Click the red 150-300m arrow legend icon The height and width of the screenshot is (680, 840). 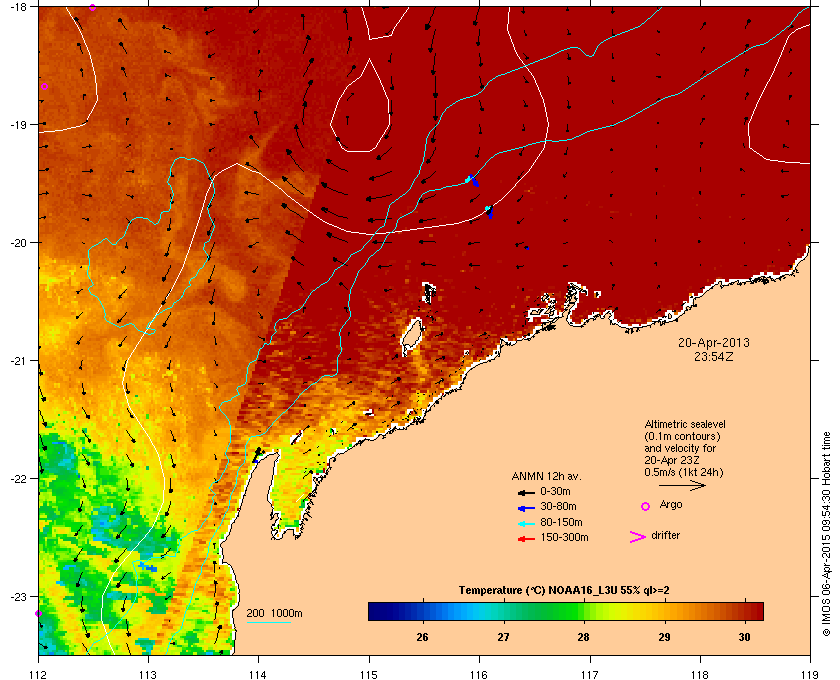click(x=526, y=539)
